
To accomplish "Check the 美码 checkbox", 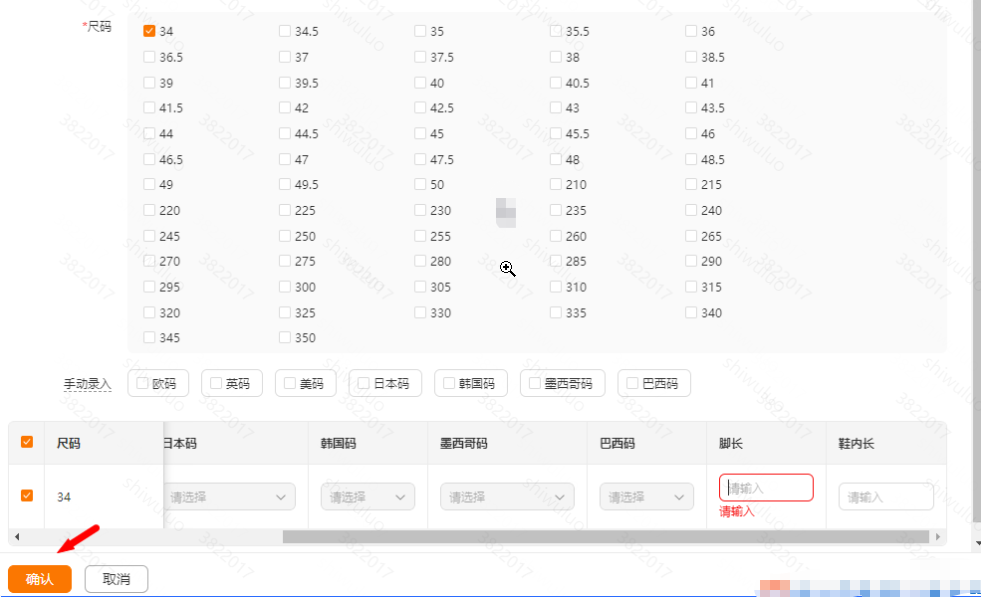I will click(287, 383).
